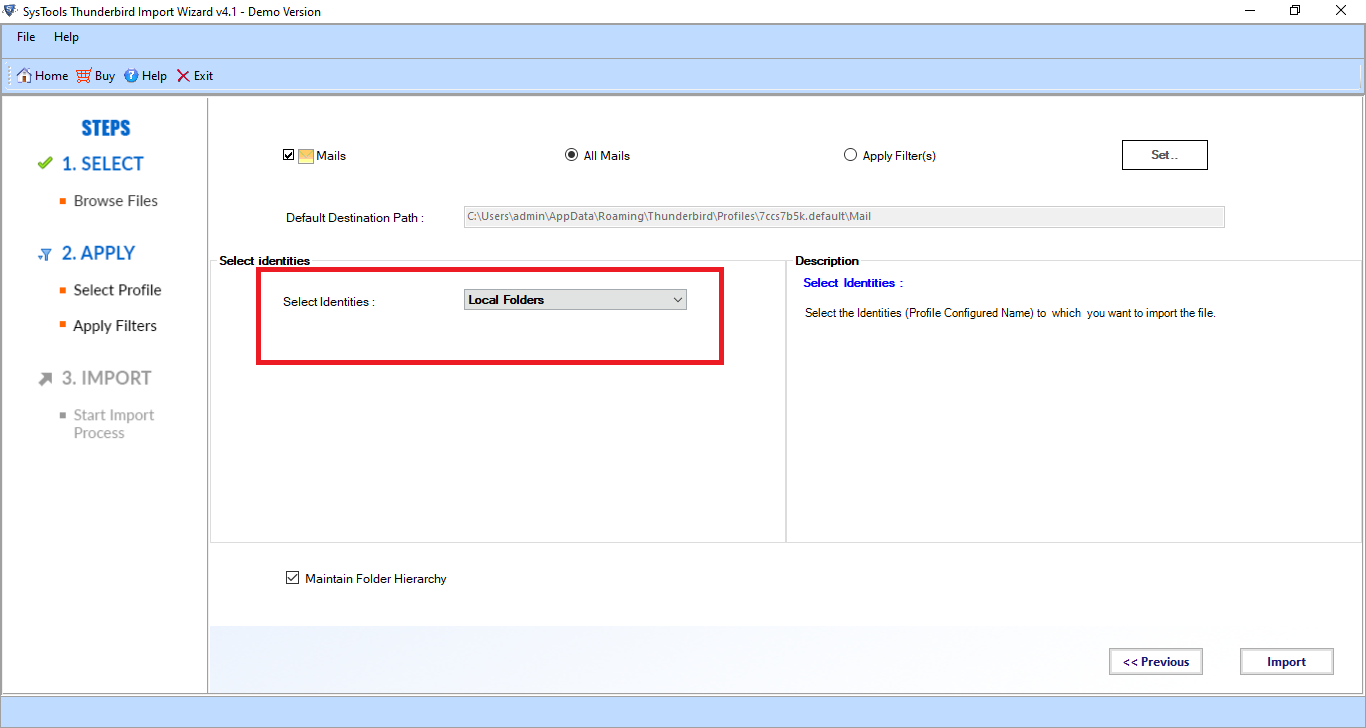This screenshot has height=728, width=1366.
Task: Open the File menu
Action: 26,37
